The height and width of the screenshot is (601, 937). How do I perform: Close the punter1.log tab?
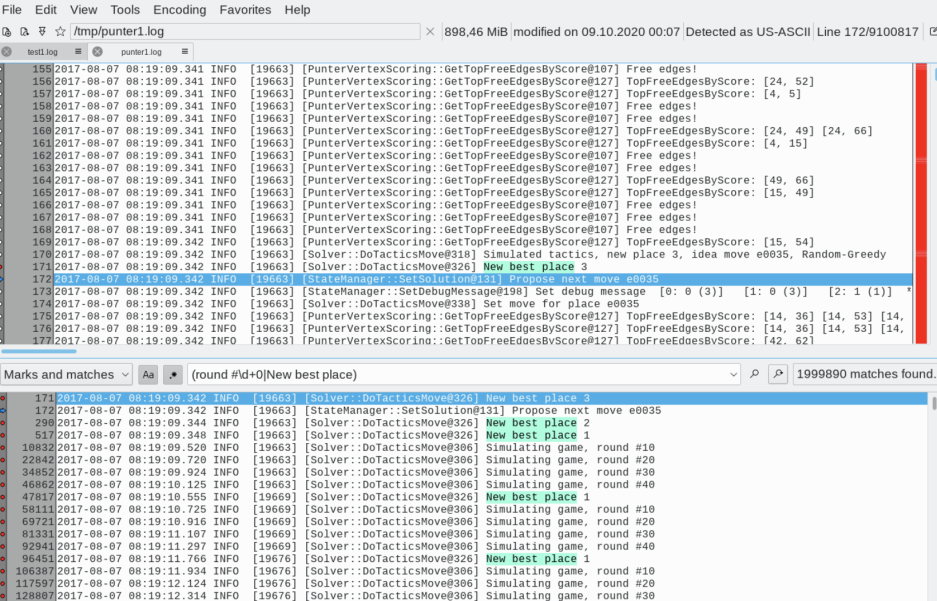[97, 51]
